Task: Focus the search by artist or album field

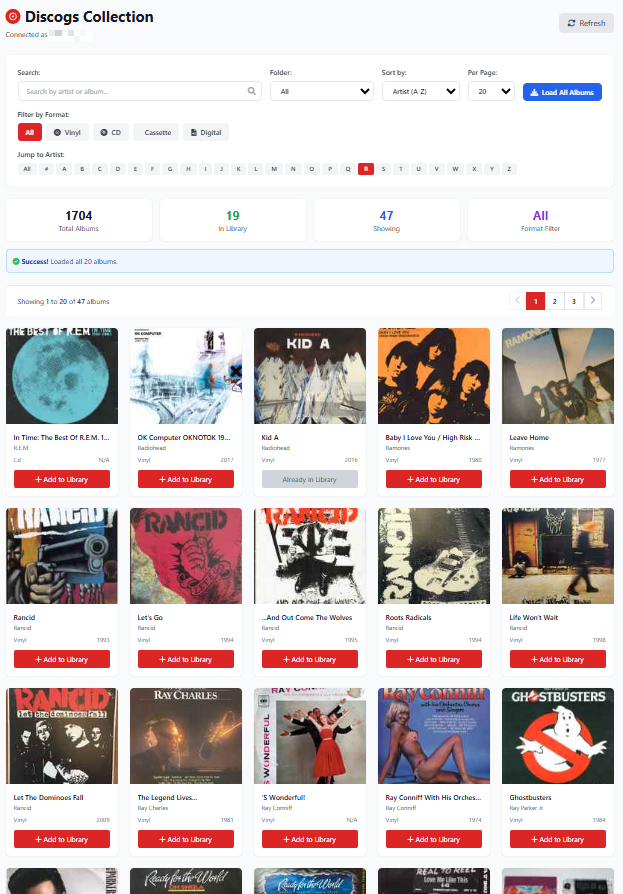Action: [x=140, y=91]
